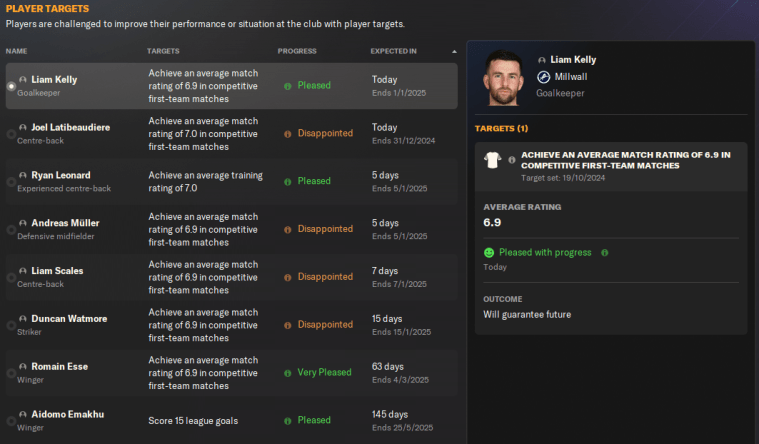This screenshot has width=759, height=444.
Task: Click the info icon beside Romain Esse's Very Pleased
Action: (288, 373)
